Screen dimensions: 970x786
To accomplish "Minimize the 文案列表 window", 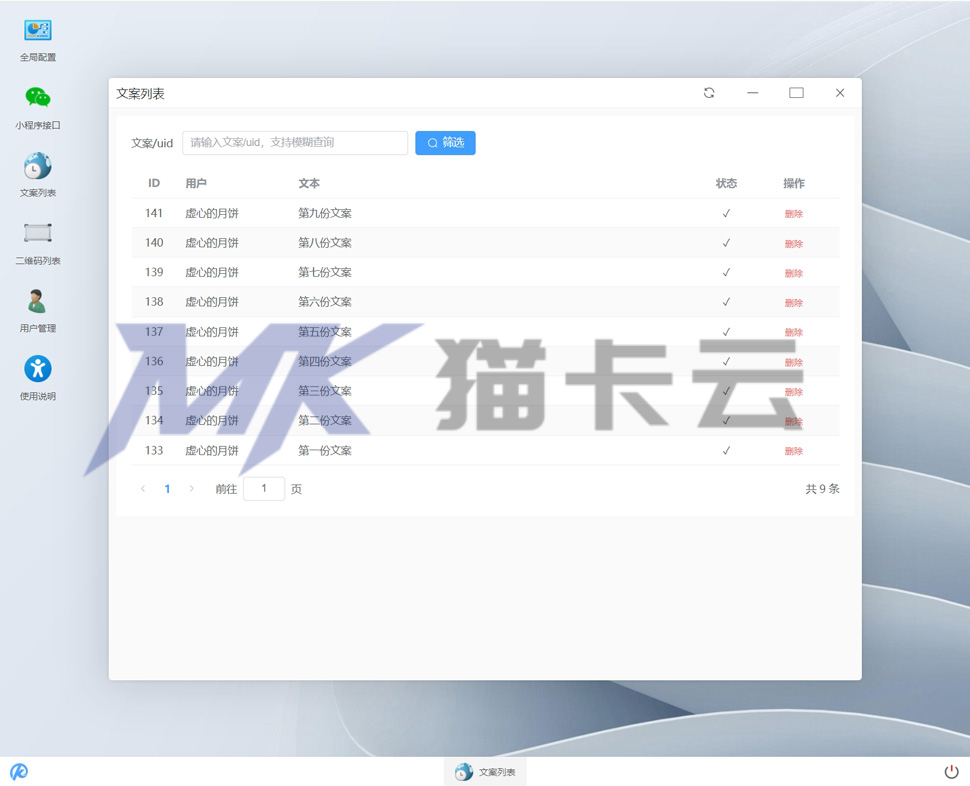I will tap(753, 93).
